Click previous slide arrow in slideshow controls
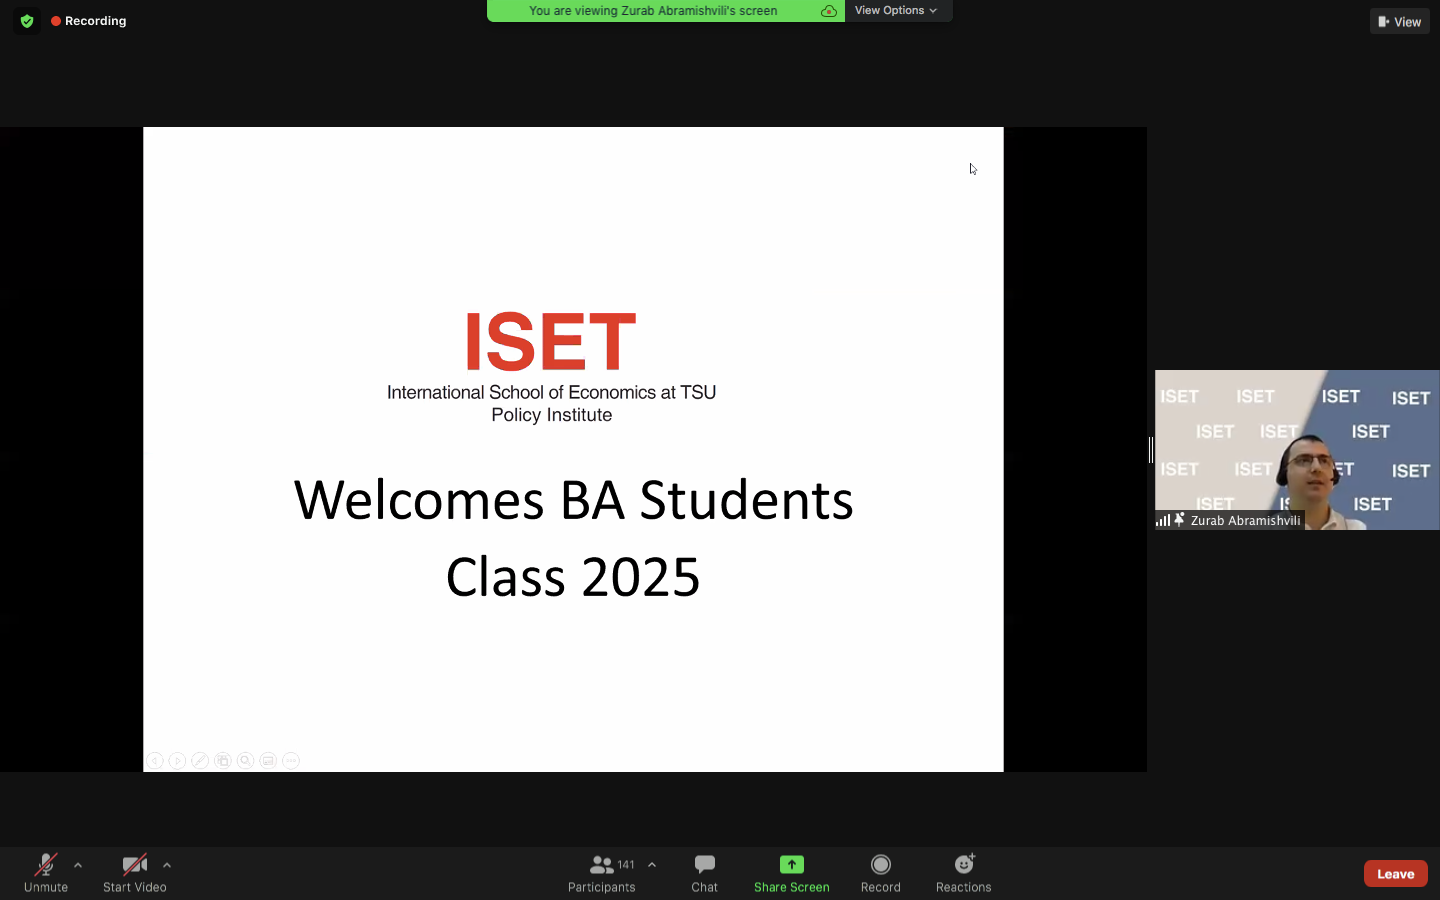The height and width of the screenshot is (900, 1440). point(155,761)
